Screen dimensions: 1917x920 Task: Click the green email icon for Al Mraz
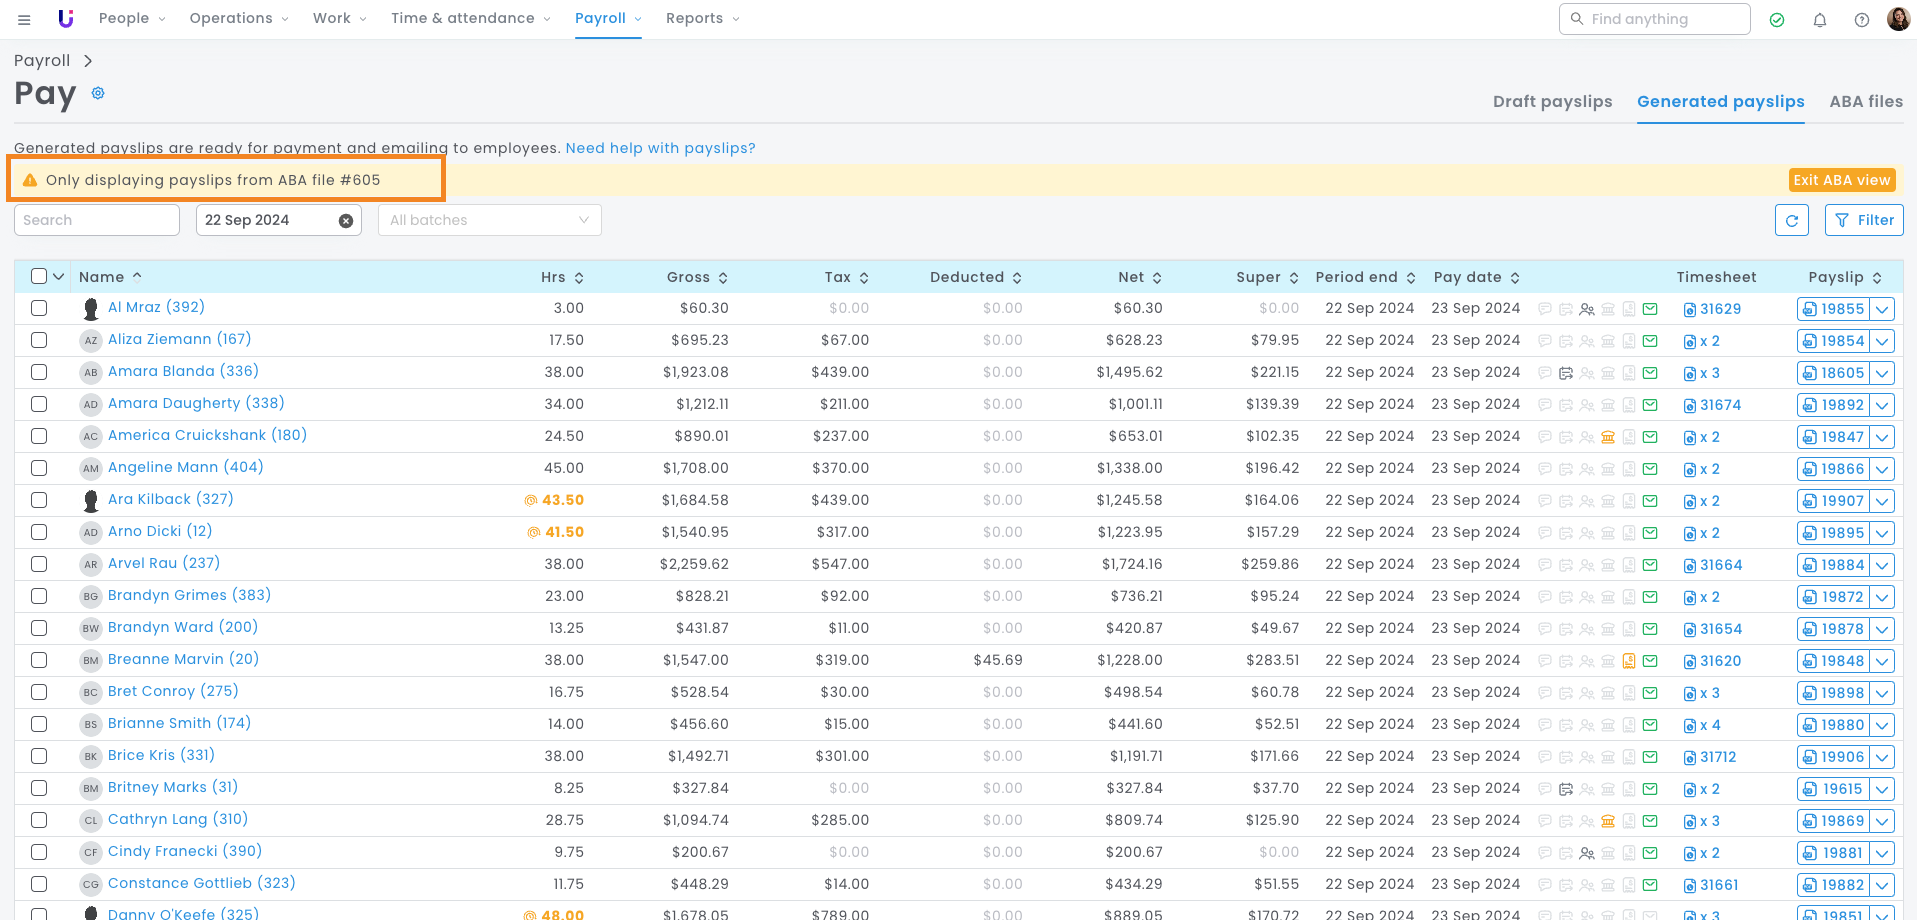coord(1650,309)
